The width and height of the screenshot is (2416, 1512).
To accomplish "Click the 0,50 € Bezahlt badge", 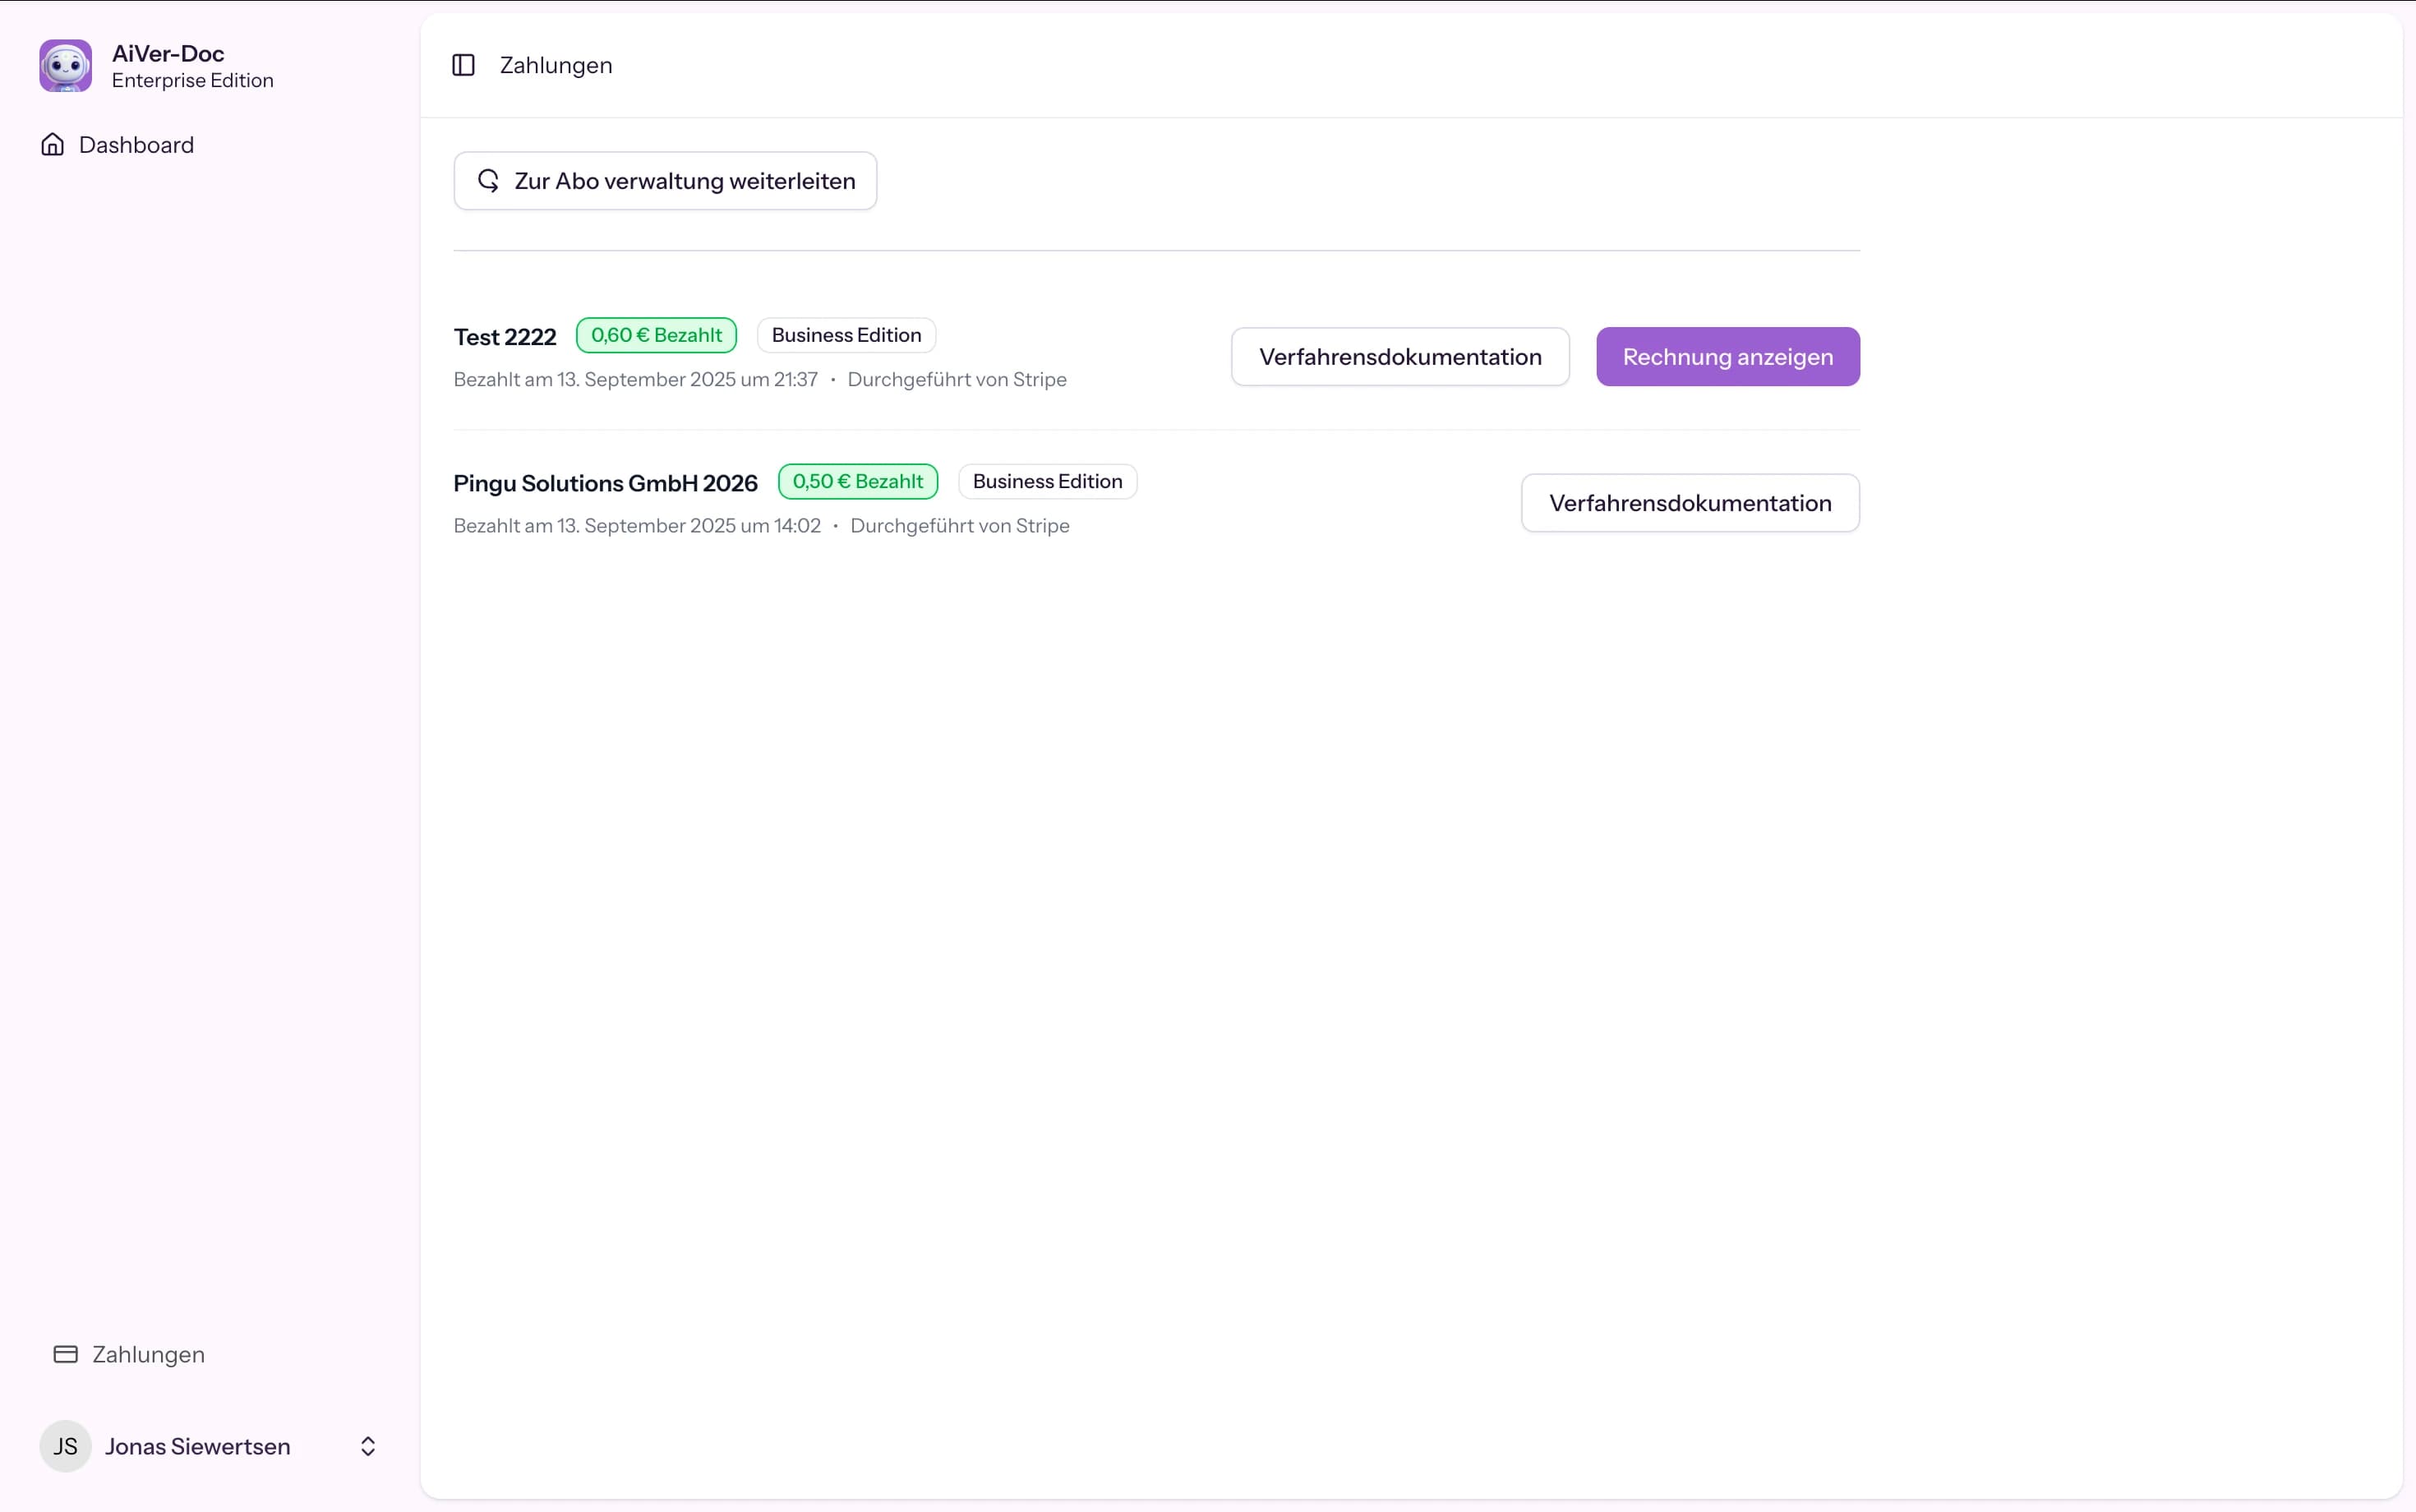I will [x=858, y=481].
